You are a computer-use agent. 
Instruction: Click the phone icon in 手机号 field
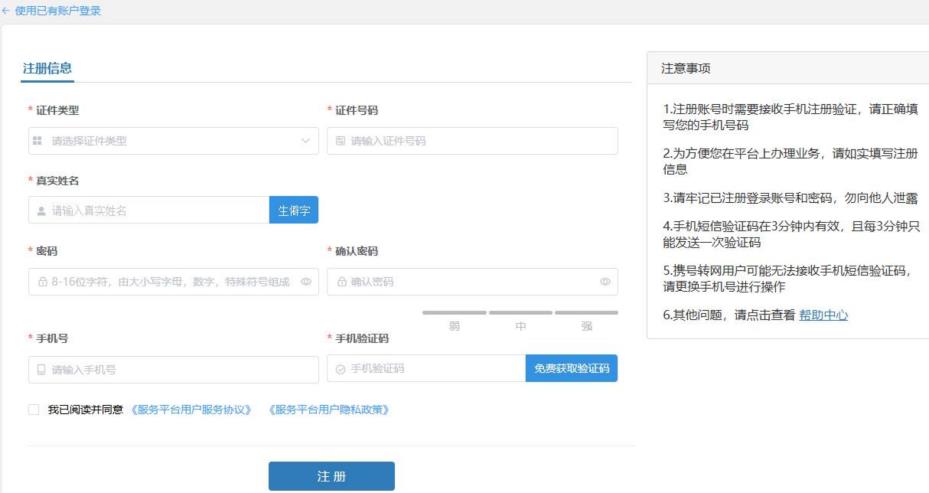click(x=41, y=370)
